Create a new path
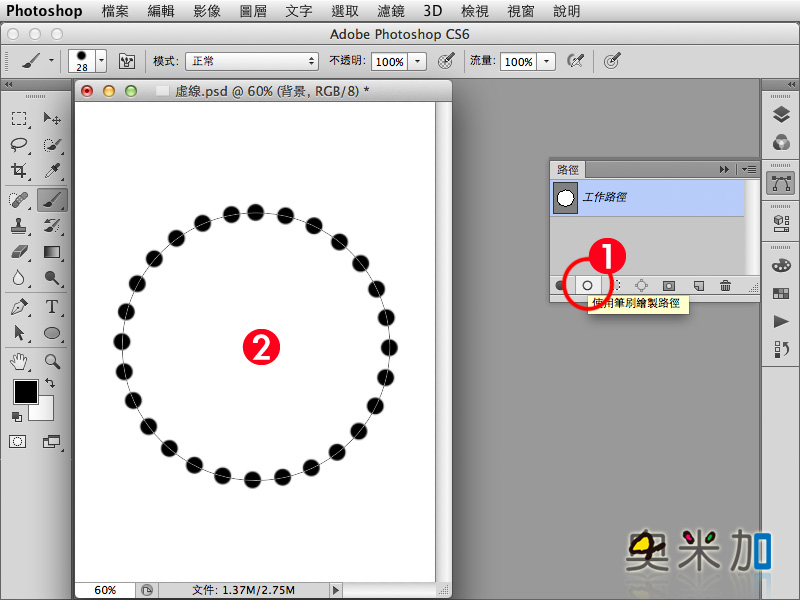The image size is (800, 600). pos(698,286)
